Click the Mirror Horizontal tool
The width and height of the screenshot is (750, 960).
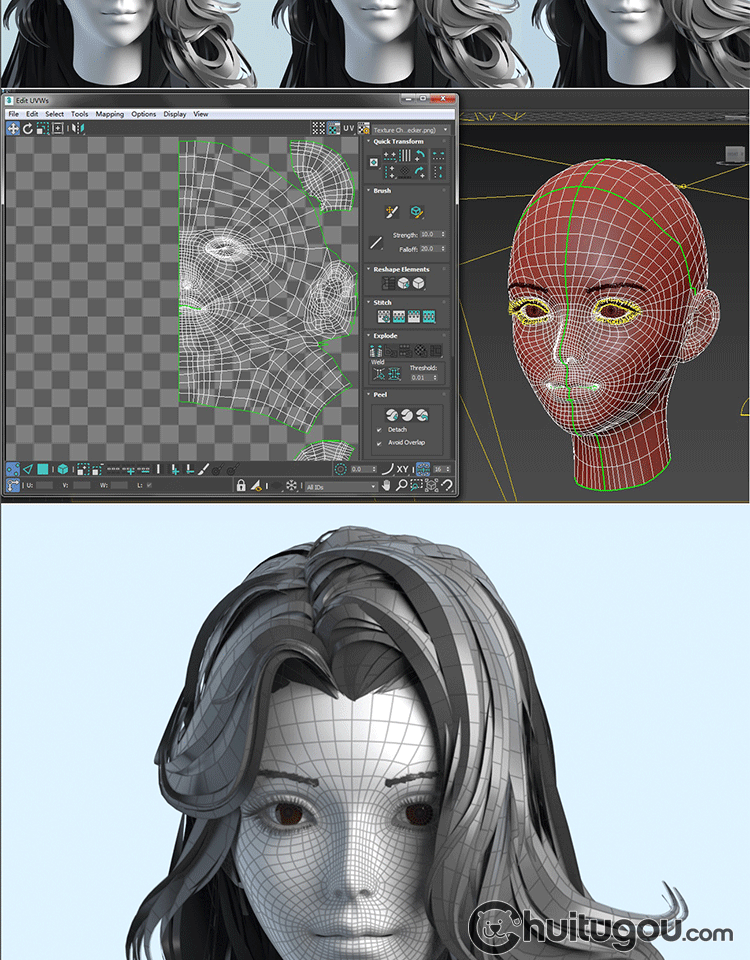point(78,129)
